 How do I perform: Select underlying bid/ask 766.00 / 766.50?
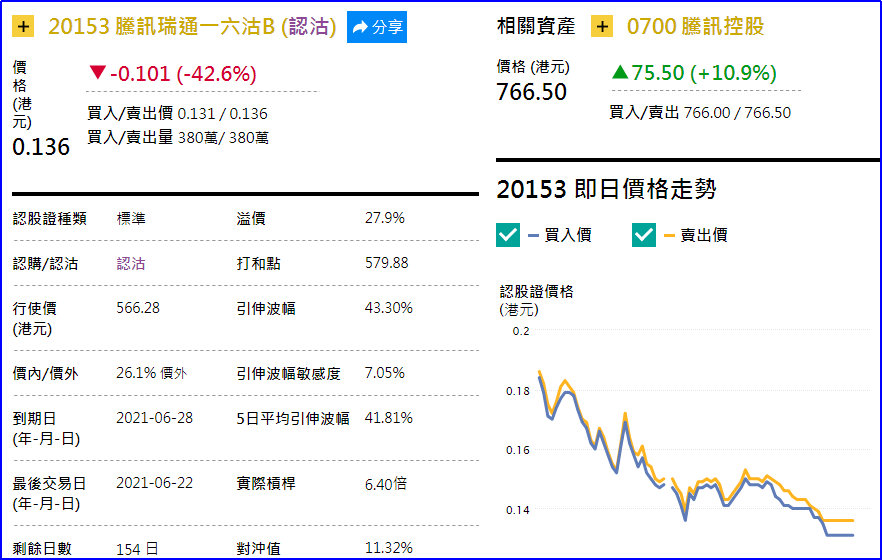pyautogui.click(x=737, y=112)
